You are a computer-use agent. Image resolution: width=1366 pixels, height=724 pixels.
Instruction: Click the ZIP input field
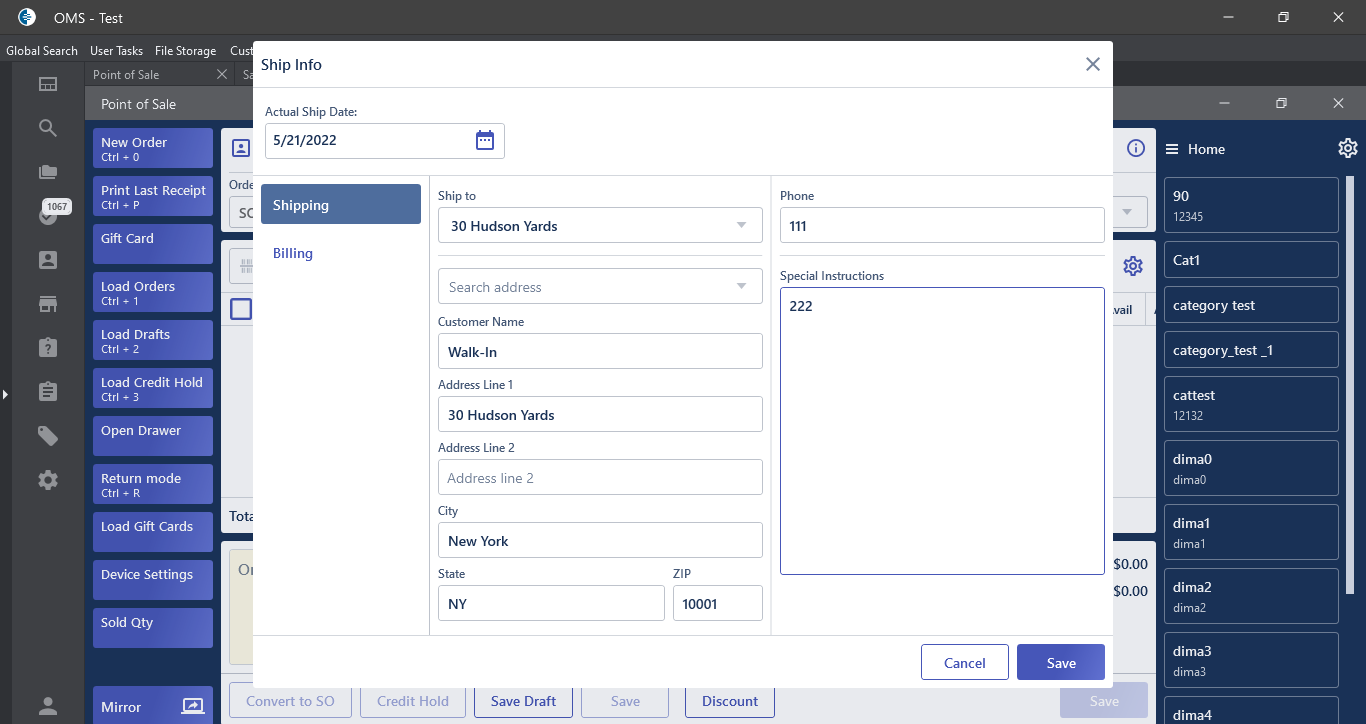[718, 604]
